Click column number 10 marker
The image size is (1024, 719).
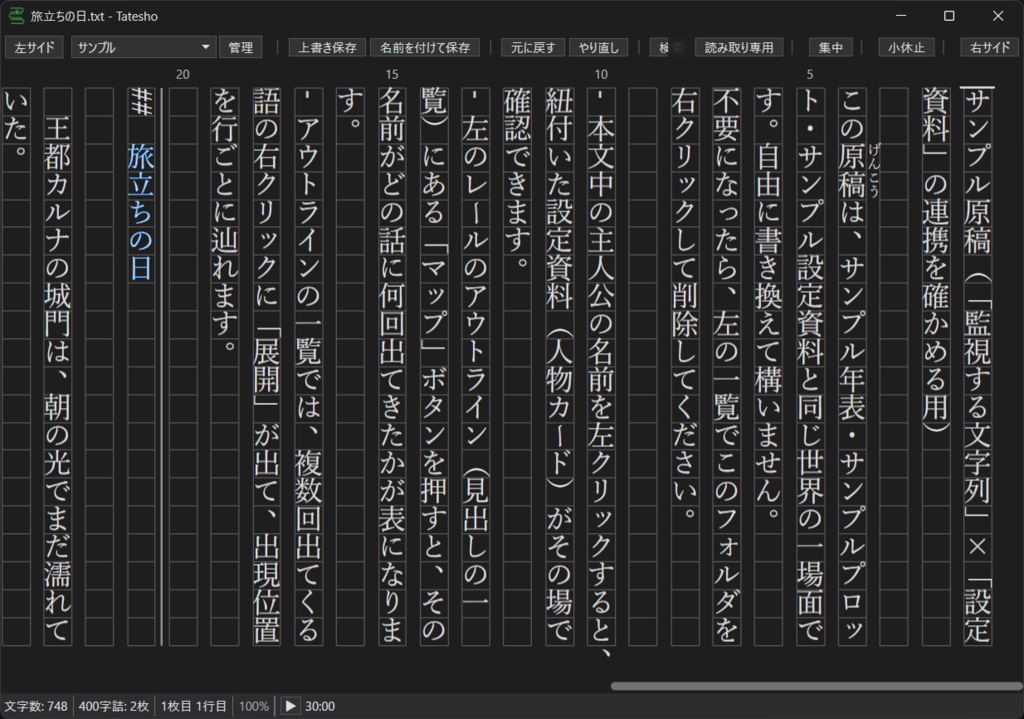[601, 74]
